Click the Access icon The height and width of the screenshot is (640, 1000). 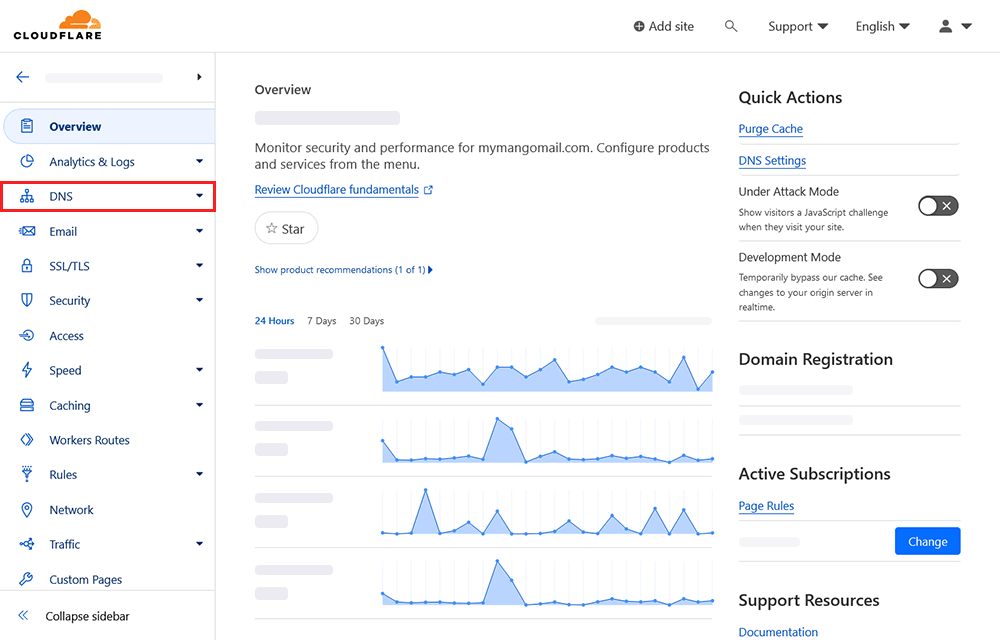point(27,335)
